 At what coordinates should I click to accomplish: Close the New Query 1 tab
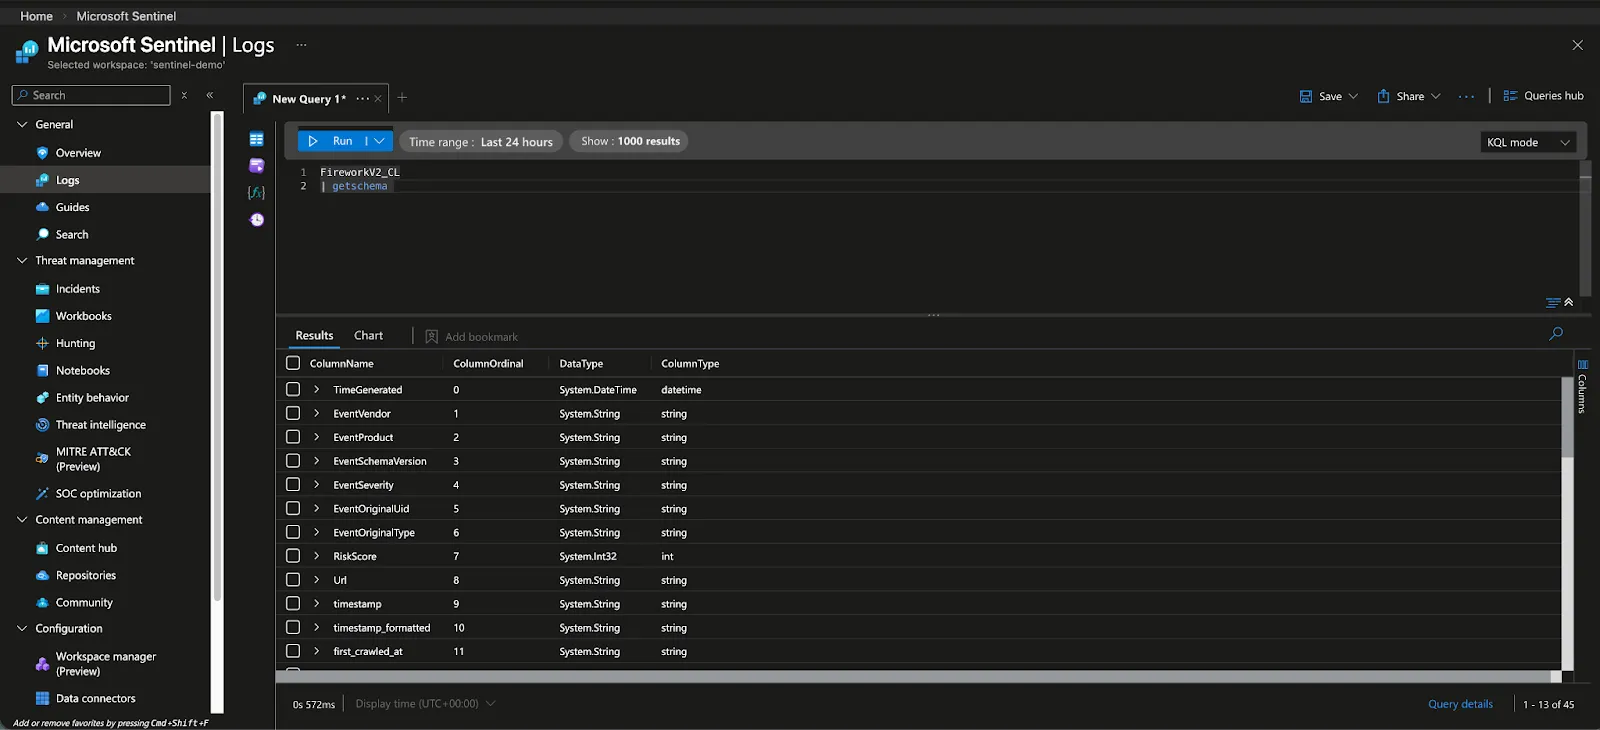pos(378,99)
